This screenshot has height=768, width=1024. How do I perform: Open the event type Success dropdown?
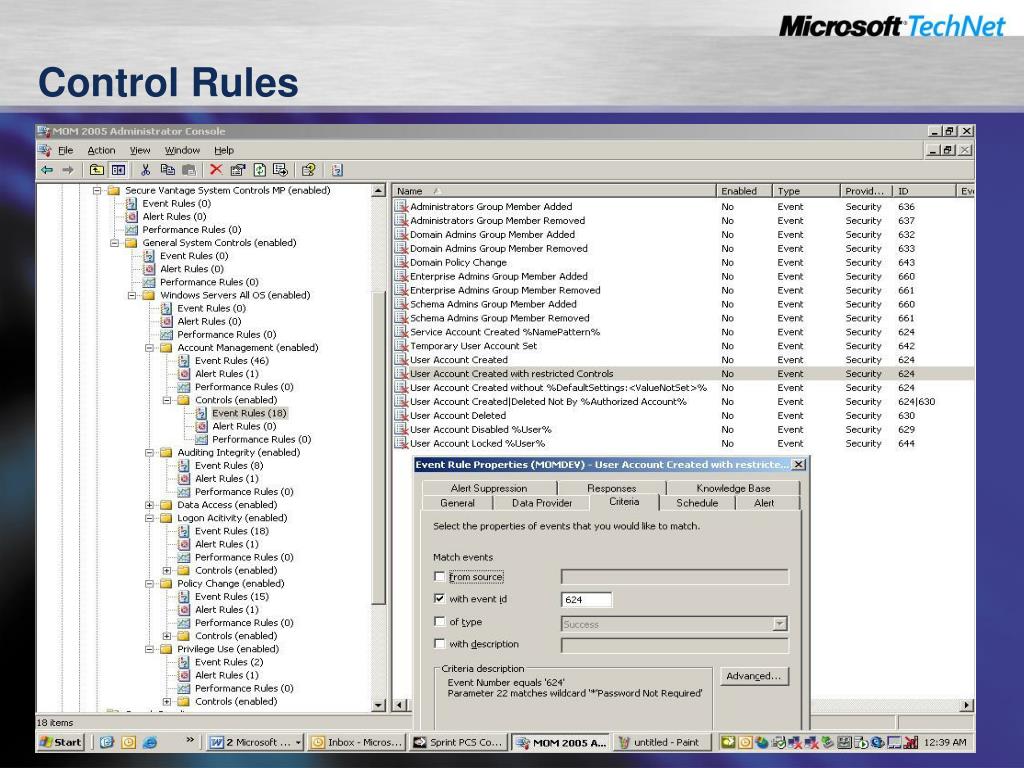click(x=779, y=624)
